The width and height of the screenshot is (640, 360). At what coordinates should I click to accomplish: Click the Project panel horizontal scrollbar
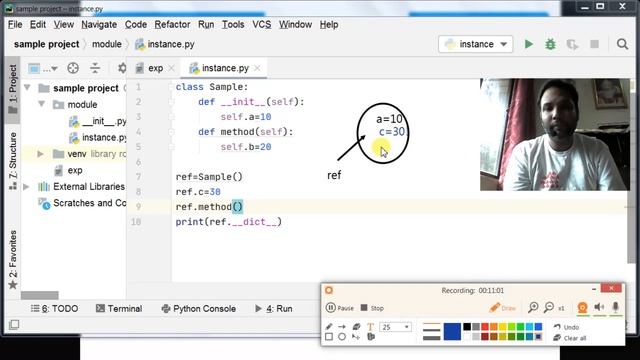pyautogui.click(x=40, y=295)
